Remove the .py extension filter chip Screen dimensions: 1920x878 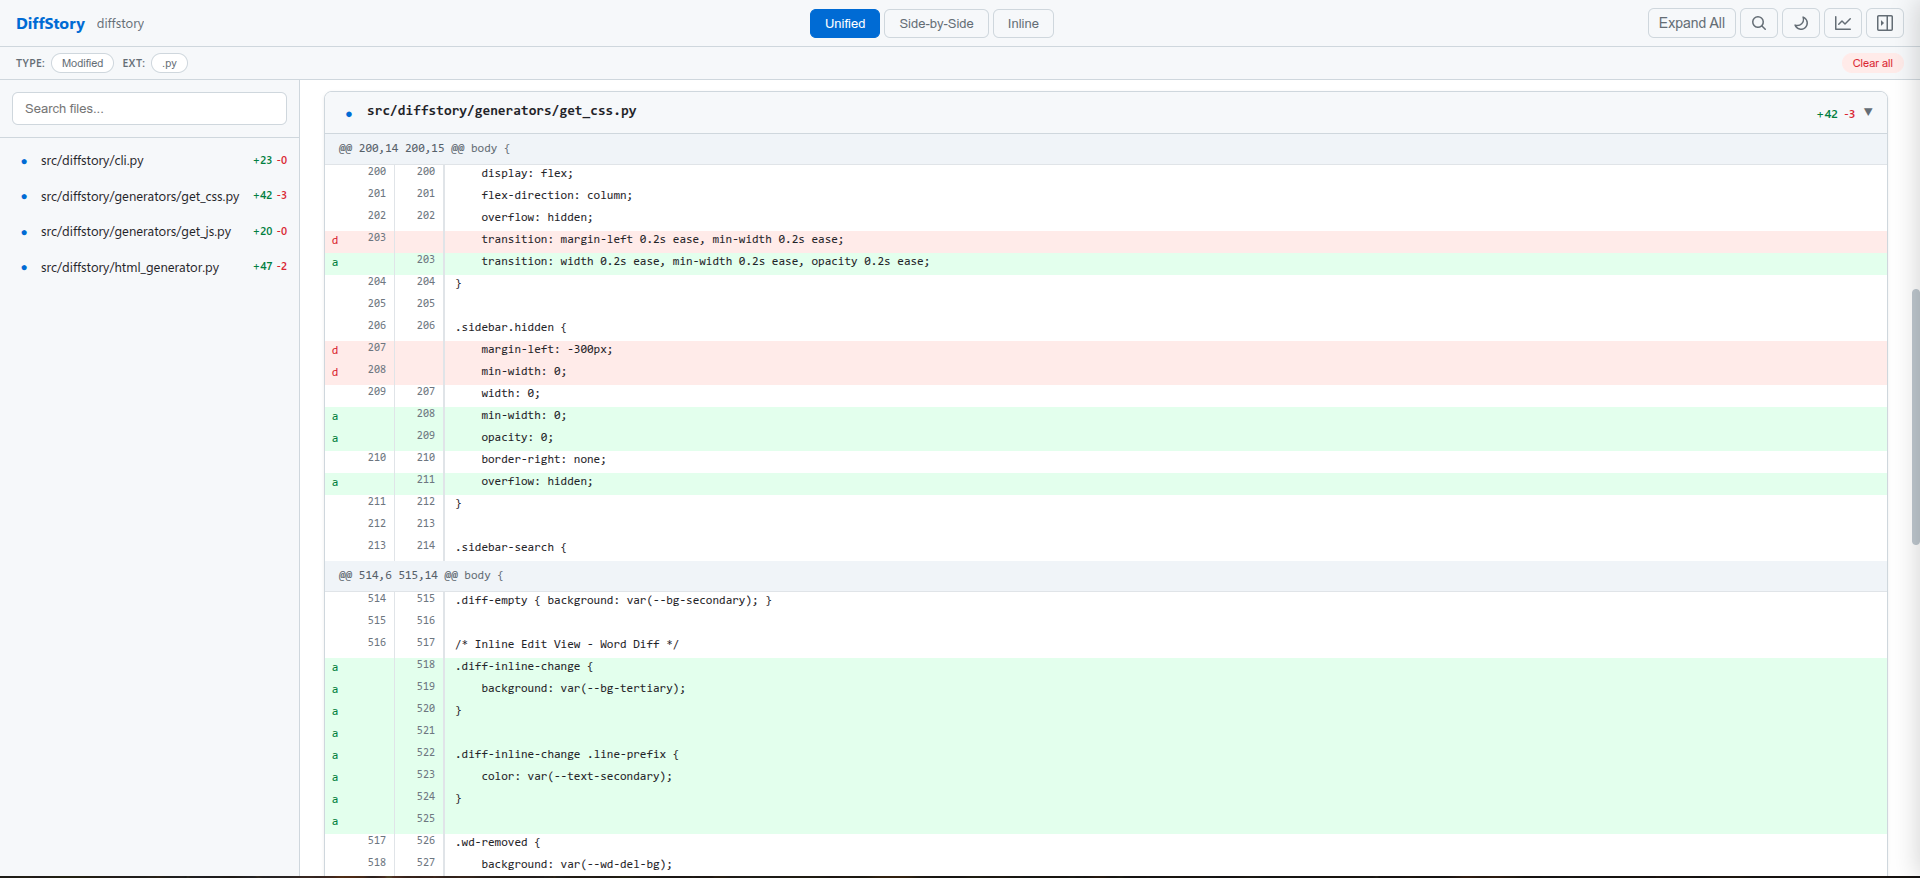[170, 63]
